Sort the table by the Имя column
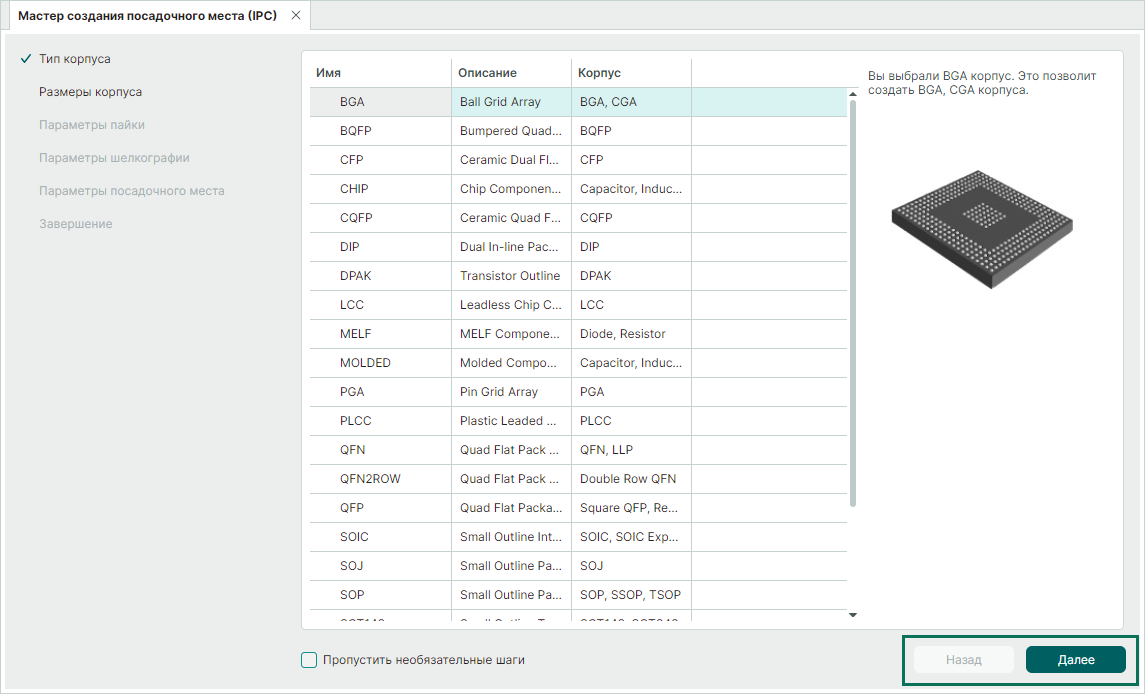 [x=329, y=73]
